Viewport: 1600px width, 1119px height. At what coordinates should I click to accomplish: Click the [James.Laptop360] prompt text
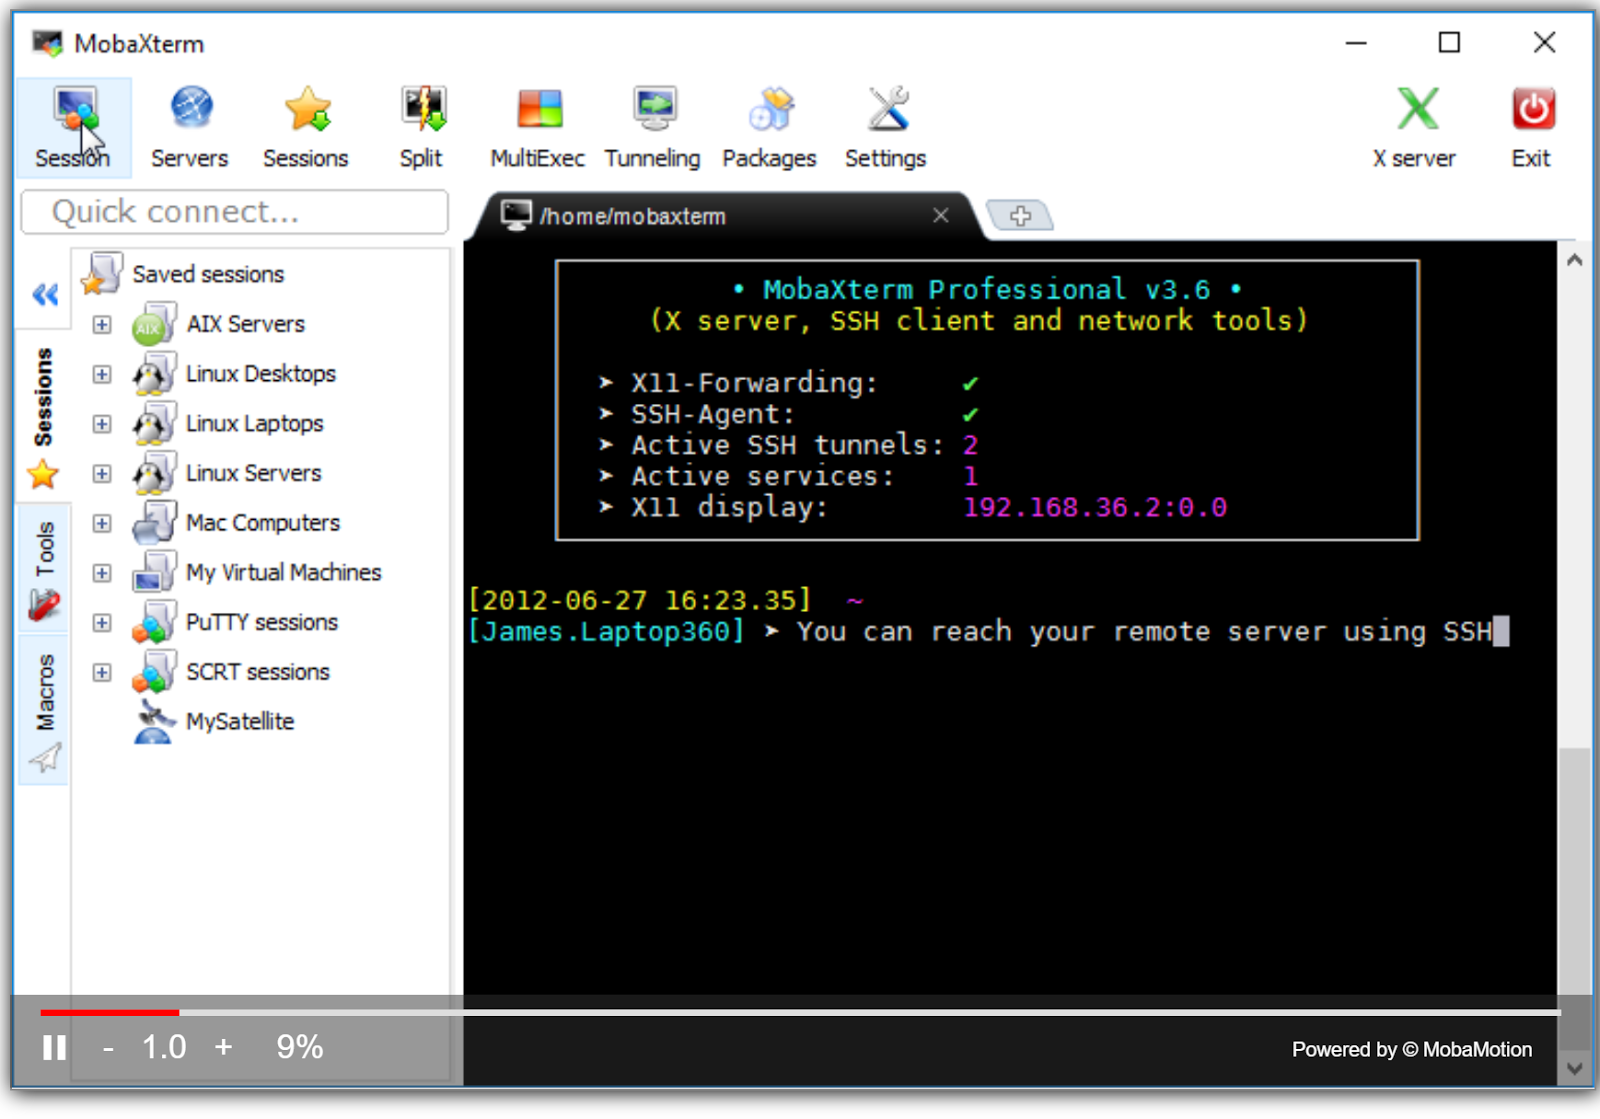607,632
